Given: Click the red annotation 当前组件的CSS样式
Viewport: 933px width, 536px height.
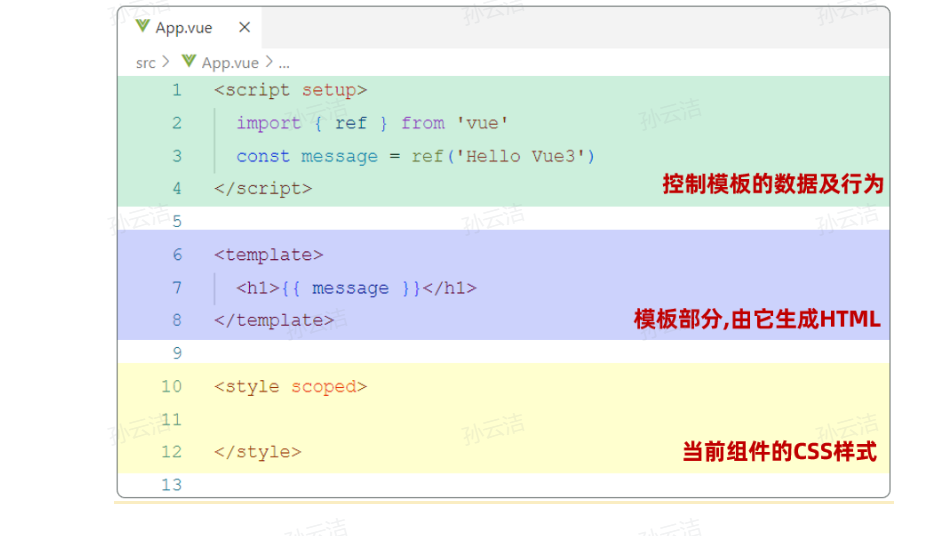Looking at the screenshot, I should 779,452.
